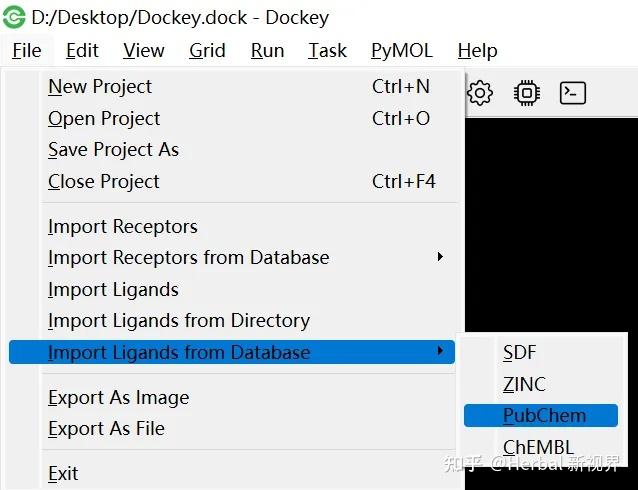Open the terminal console toolbar icon
Image resolution: width=638 pixels, height=490 pixels.
click(x=572, y=93)
